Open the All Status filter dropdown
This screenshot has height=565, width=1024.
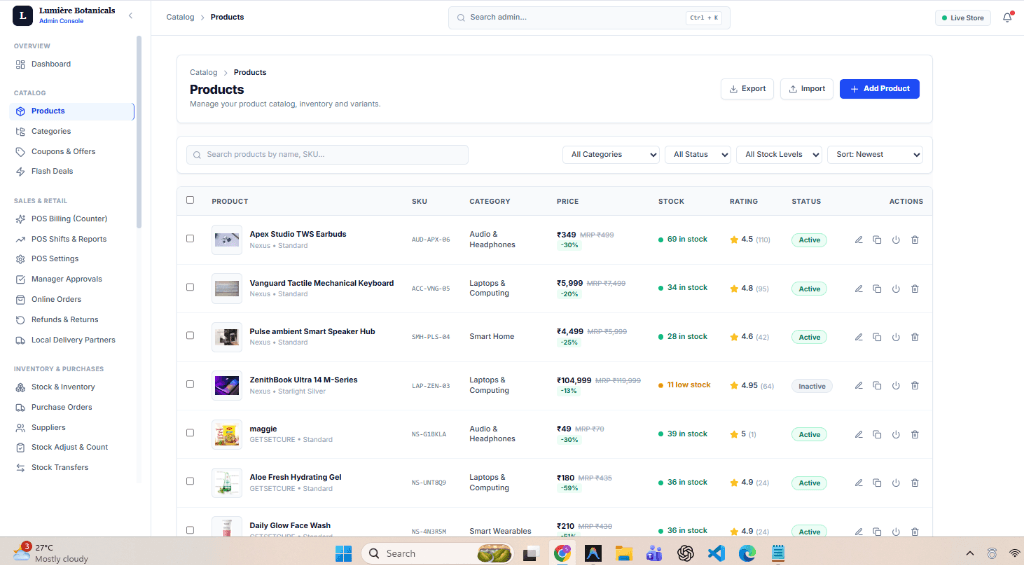coord(697,154)
